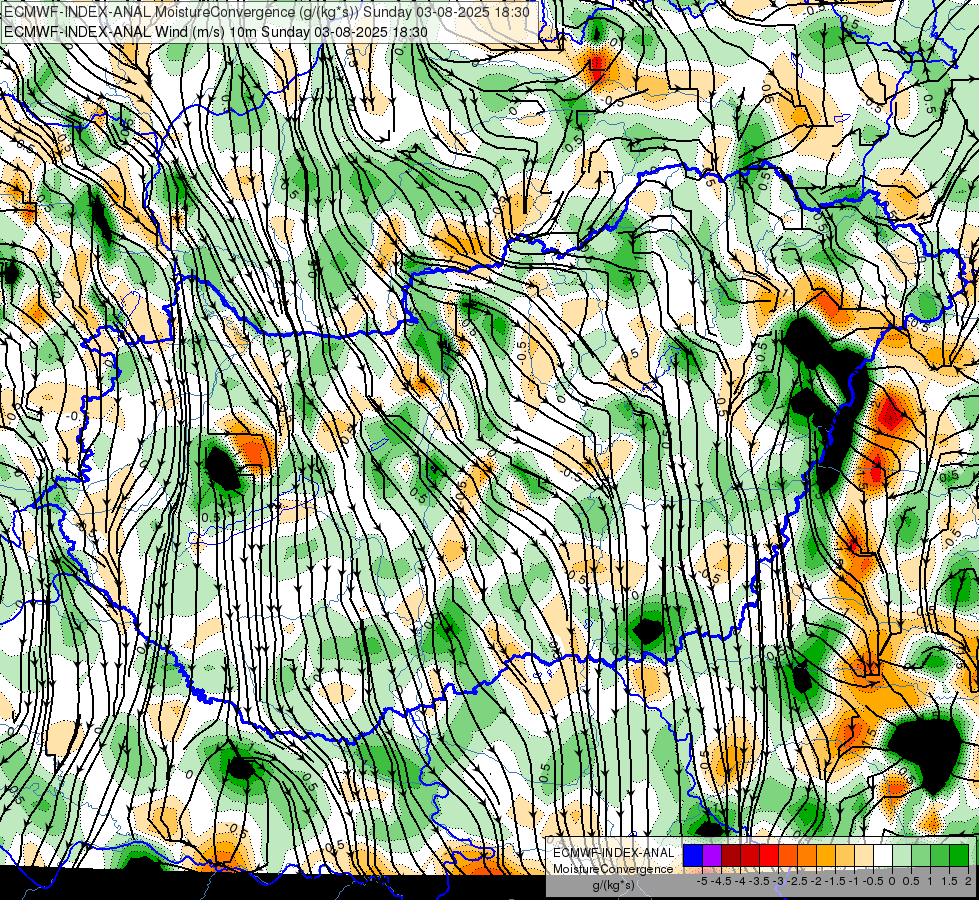
Task: Click the '-2.5' legend scale value
Action: click(x=797, y=881)
